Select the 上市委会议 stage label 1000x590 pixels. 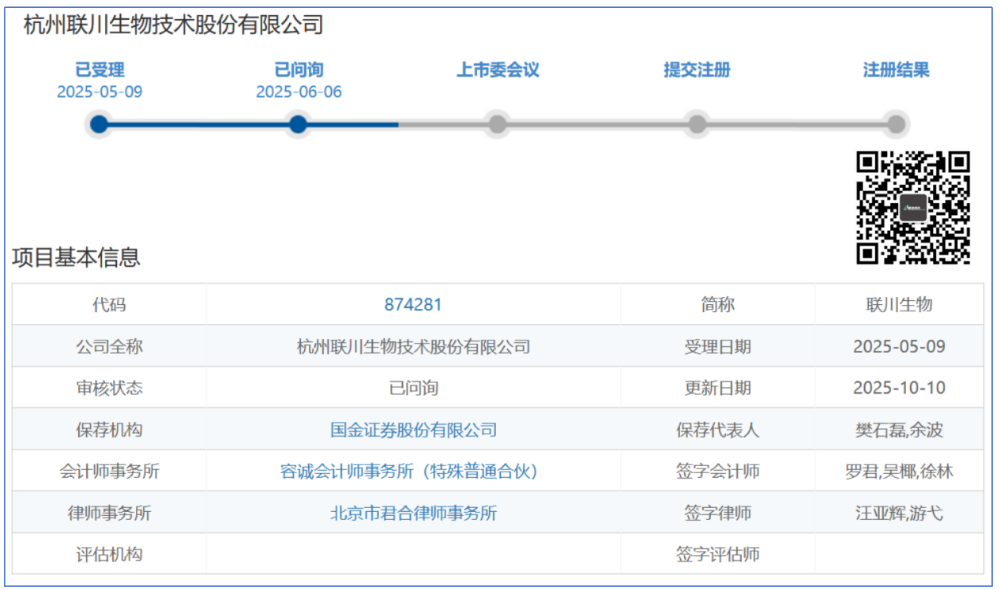[498, 70]
